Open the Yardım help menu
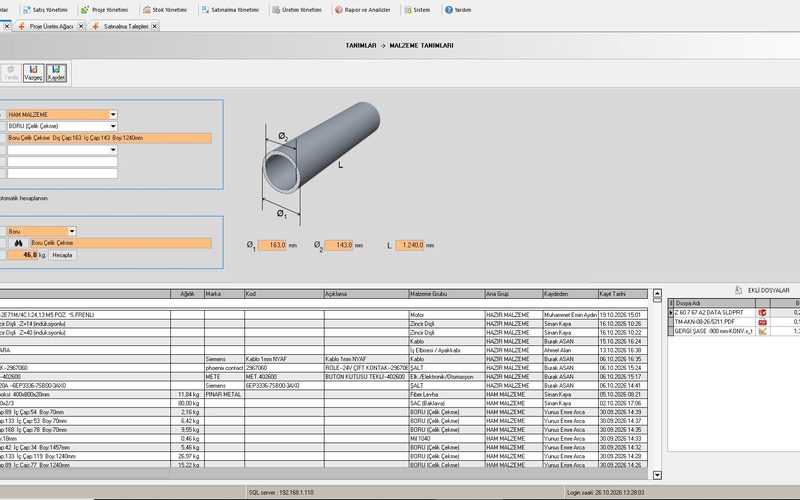Screen dimensions: 800x500 [458, 10]
